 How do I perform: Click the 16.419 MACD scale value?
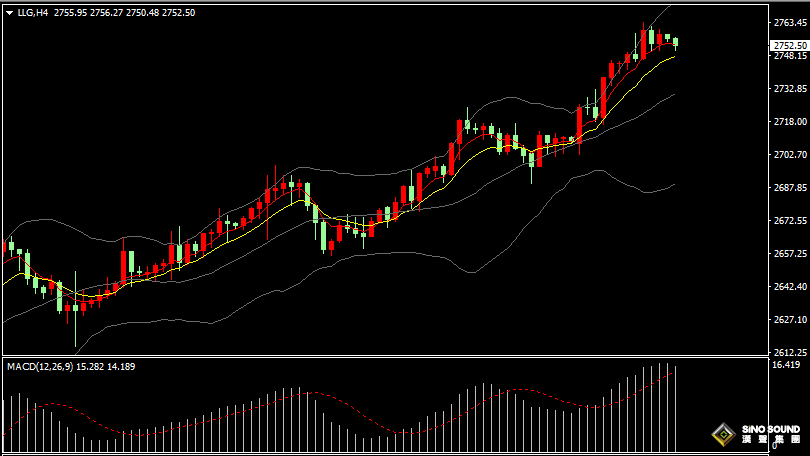tap(785, 366)
